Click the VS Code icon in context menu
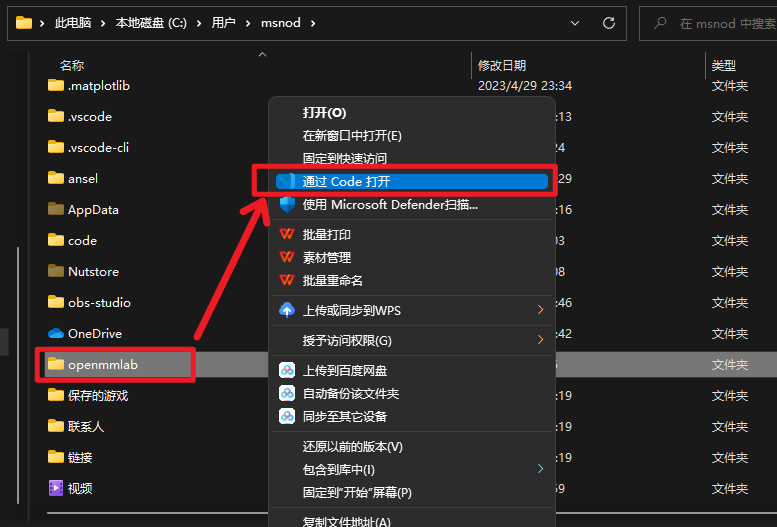777x527 pixels. (x=287, y=181)
